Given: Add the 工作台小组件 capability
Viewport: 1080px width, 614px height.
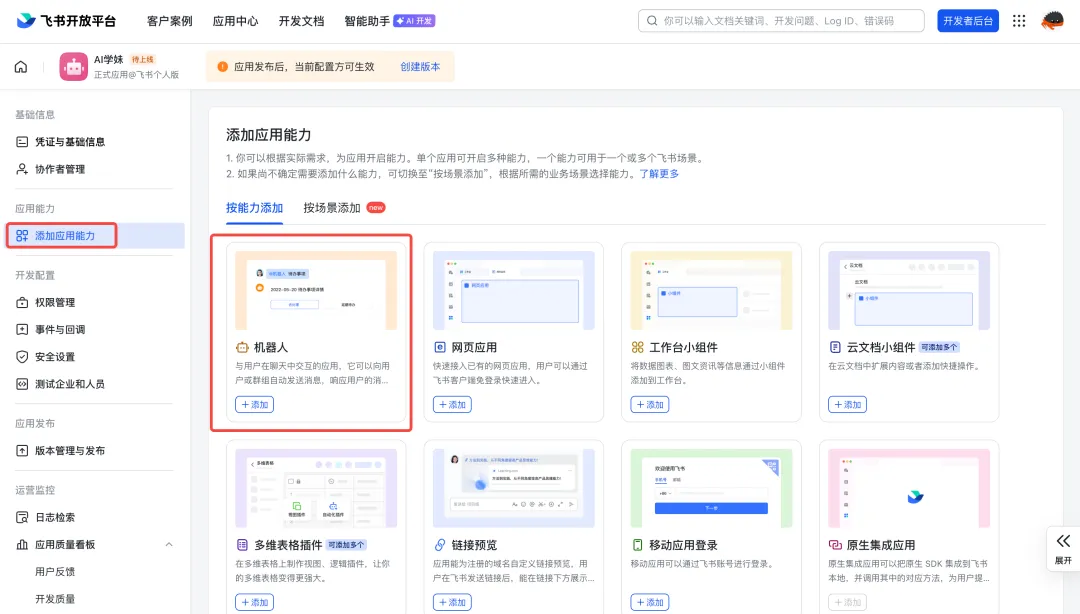Looking at the screenshot, I should (650, 405).
